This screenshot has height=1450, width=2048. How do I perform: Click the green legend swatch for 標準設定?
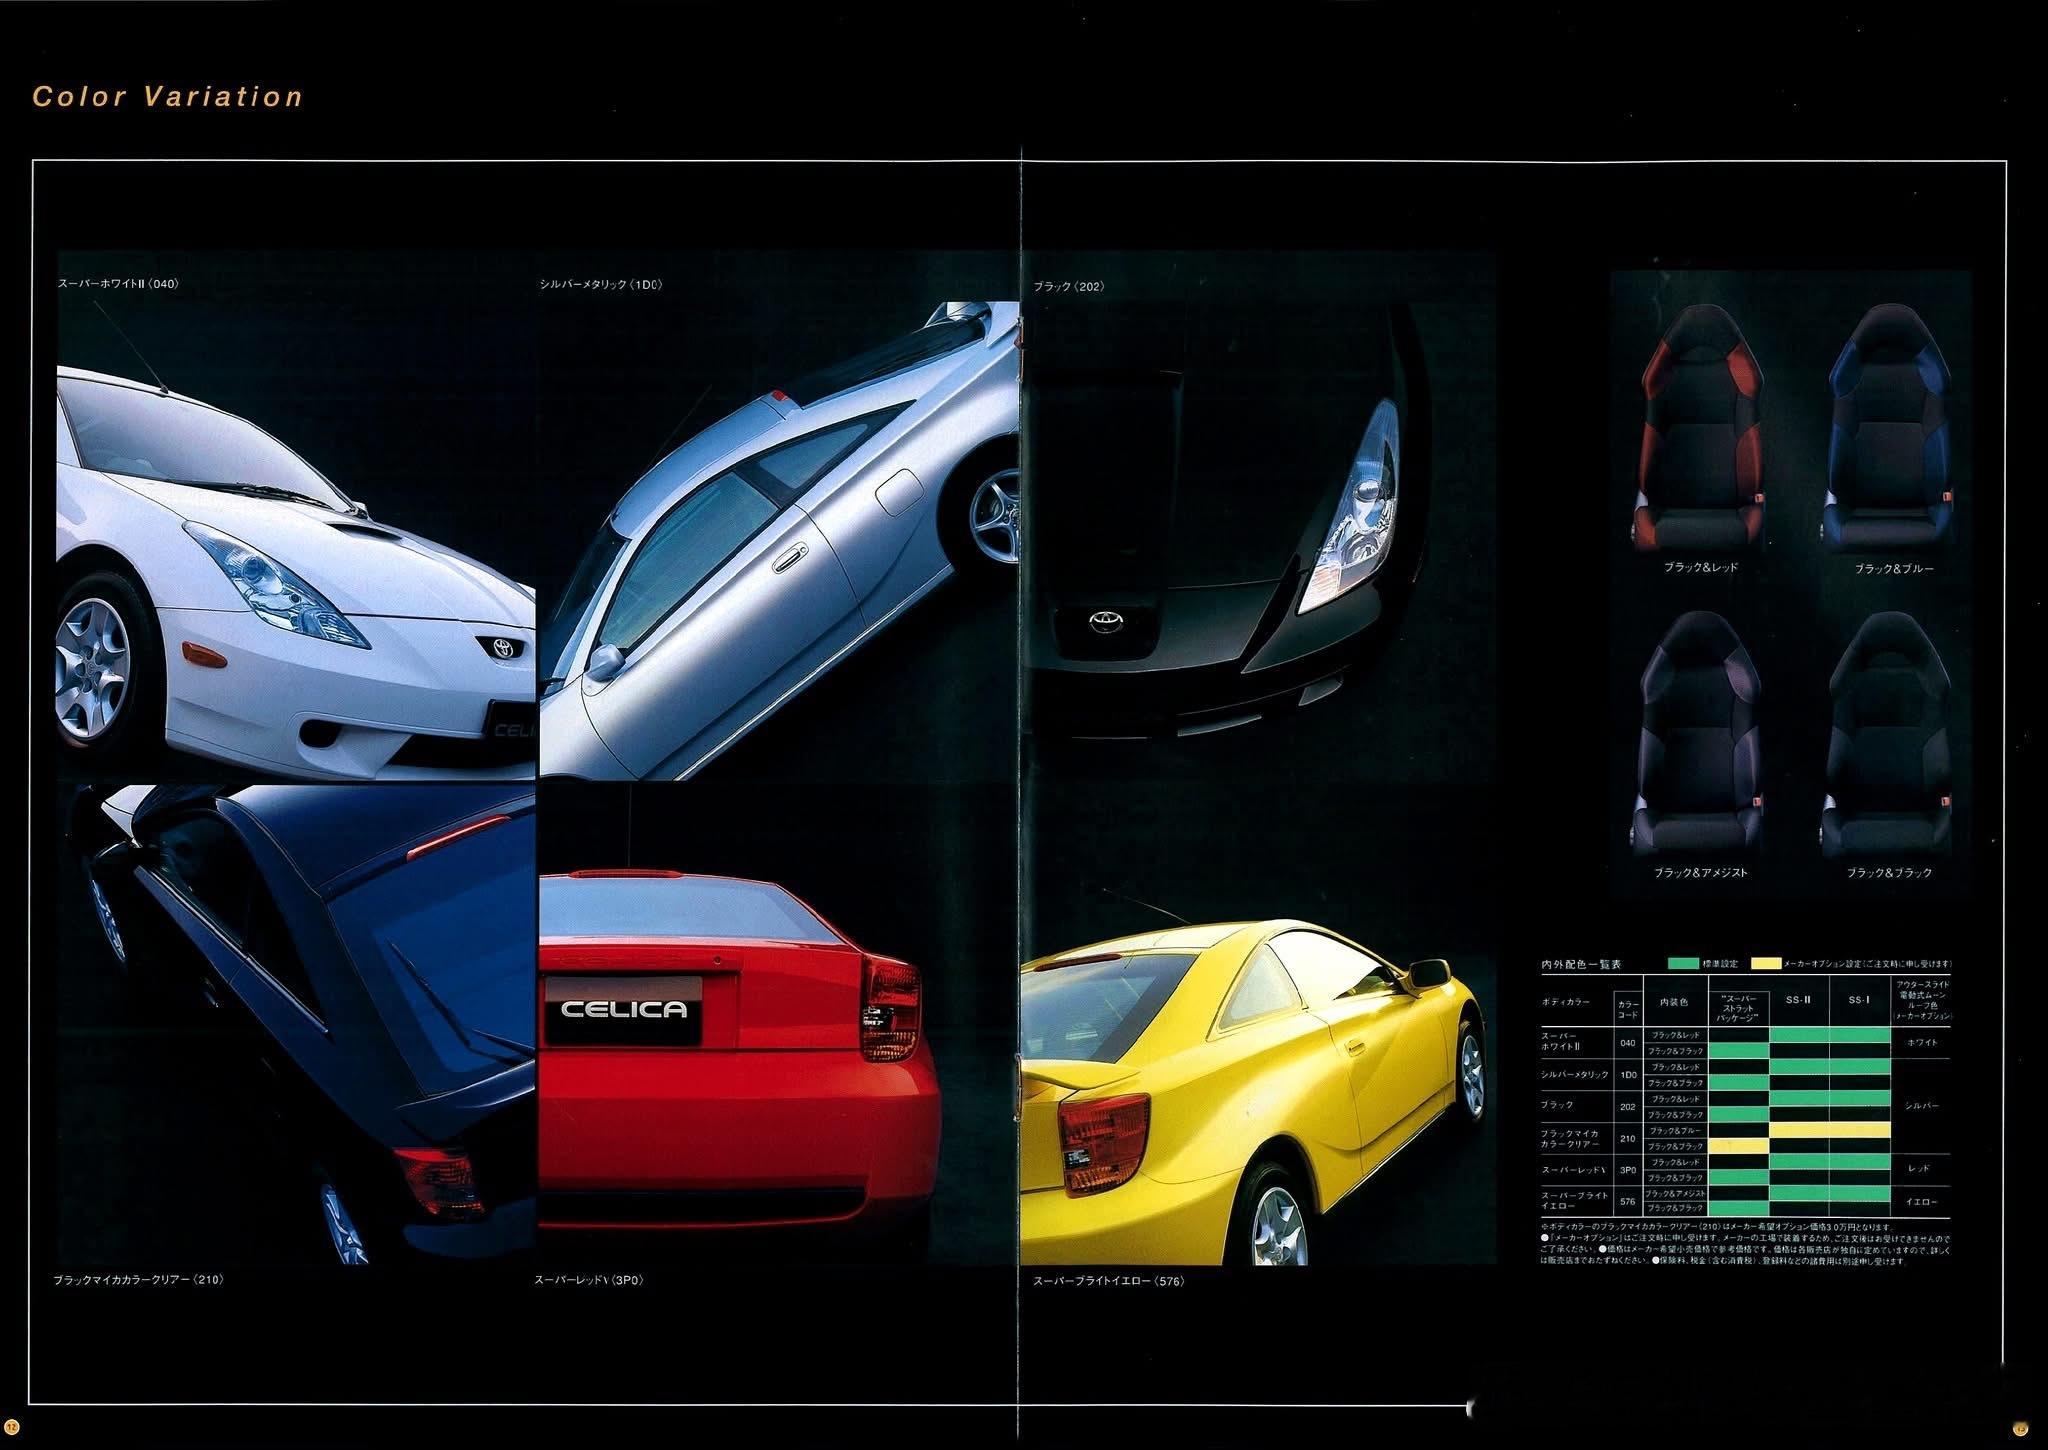pos(1683,964)
